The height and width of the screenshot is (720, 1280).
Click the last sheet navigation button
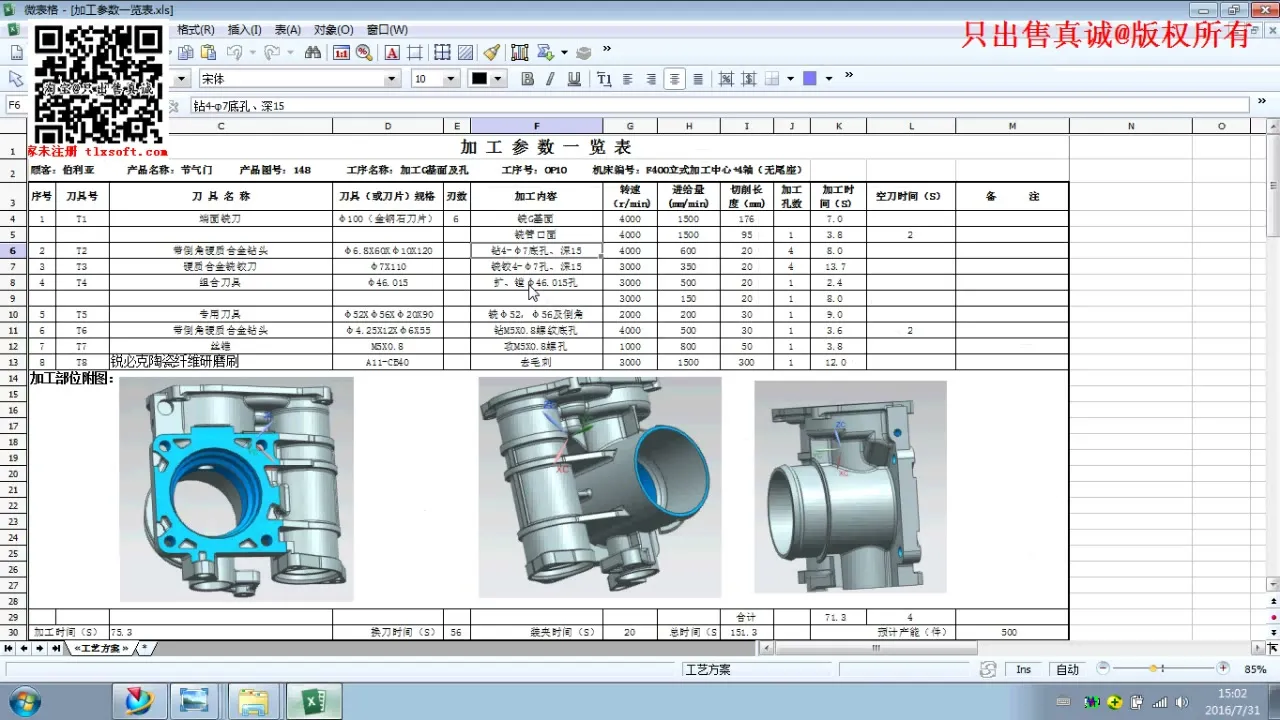pos(55,648)
